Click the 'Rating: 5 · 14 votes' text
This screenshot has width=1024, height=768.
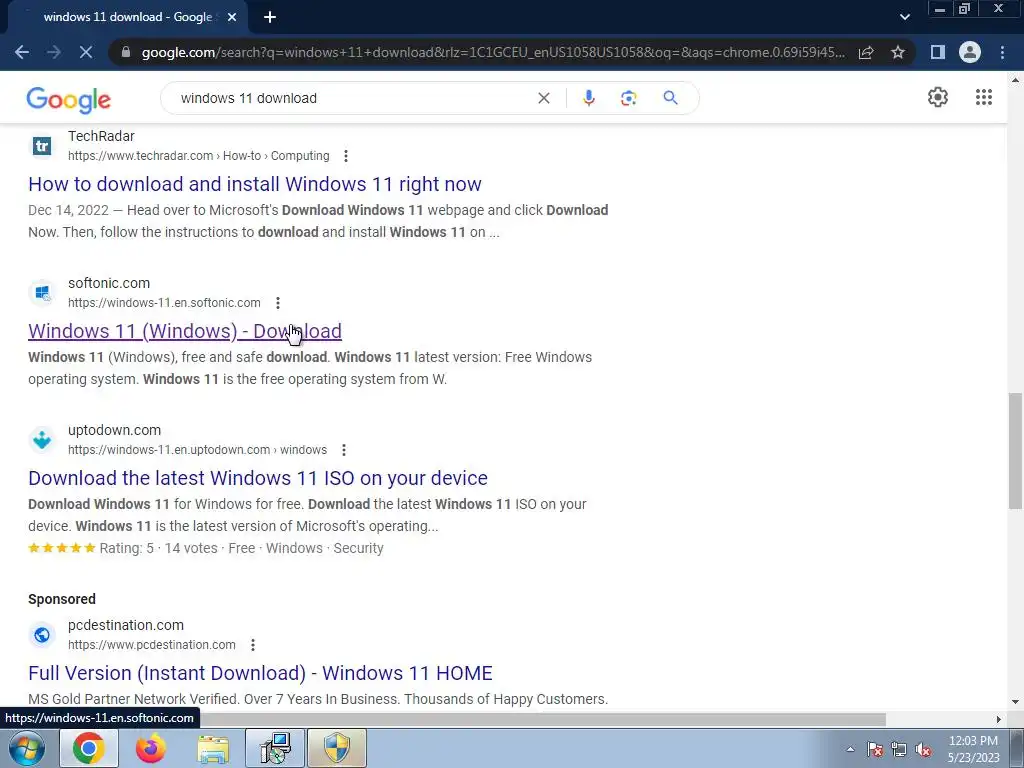point(158,549)
